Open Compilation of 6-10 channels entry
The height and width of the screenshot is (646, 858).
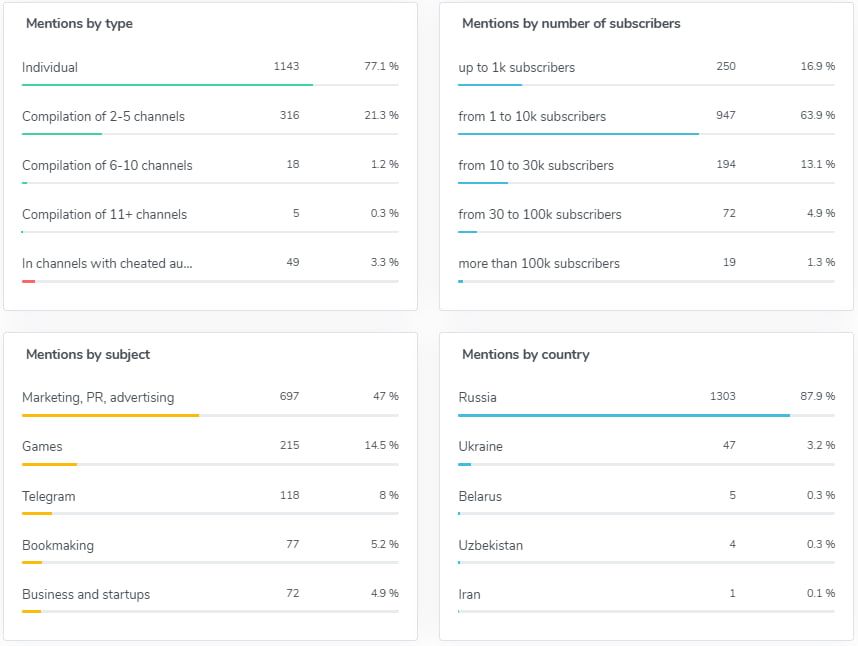coord(107,165)
